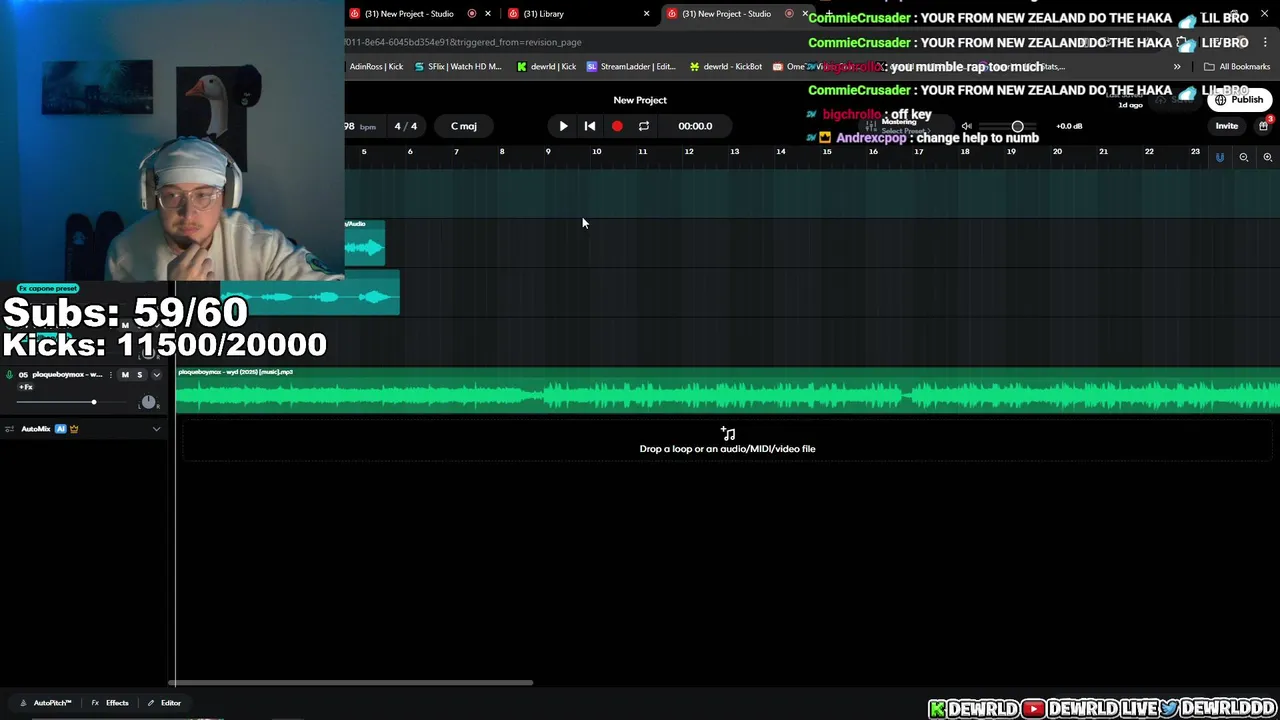
Task: Open dewrld | Kick bookmark
Action: point(546,67)
